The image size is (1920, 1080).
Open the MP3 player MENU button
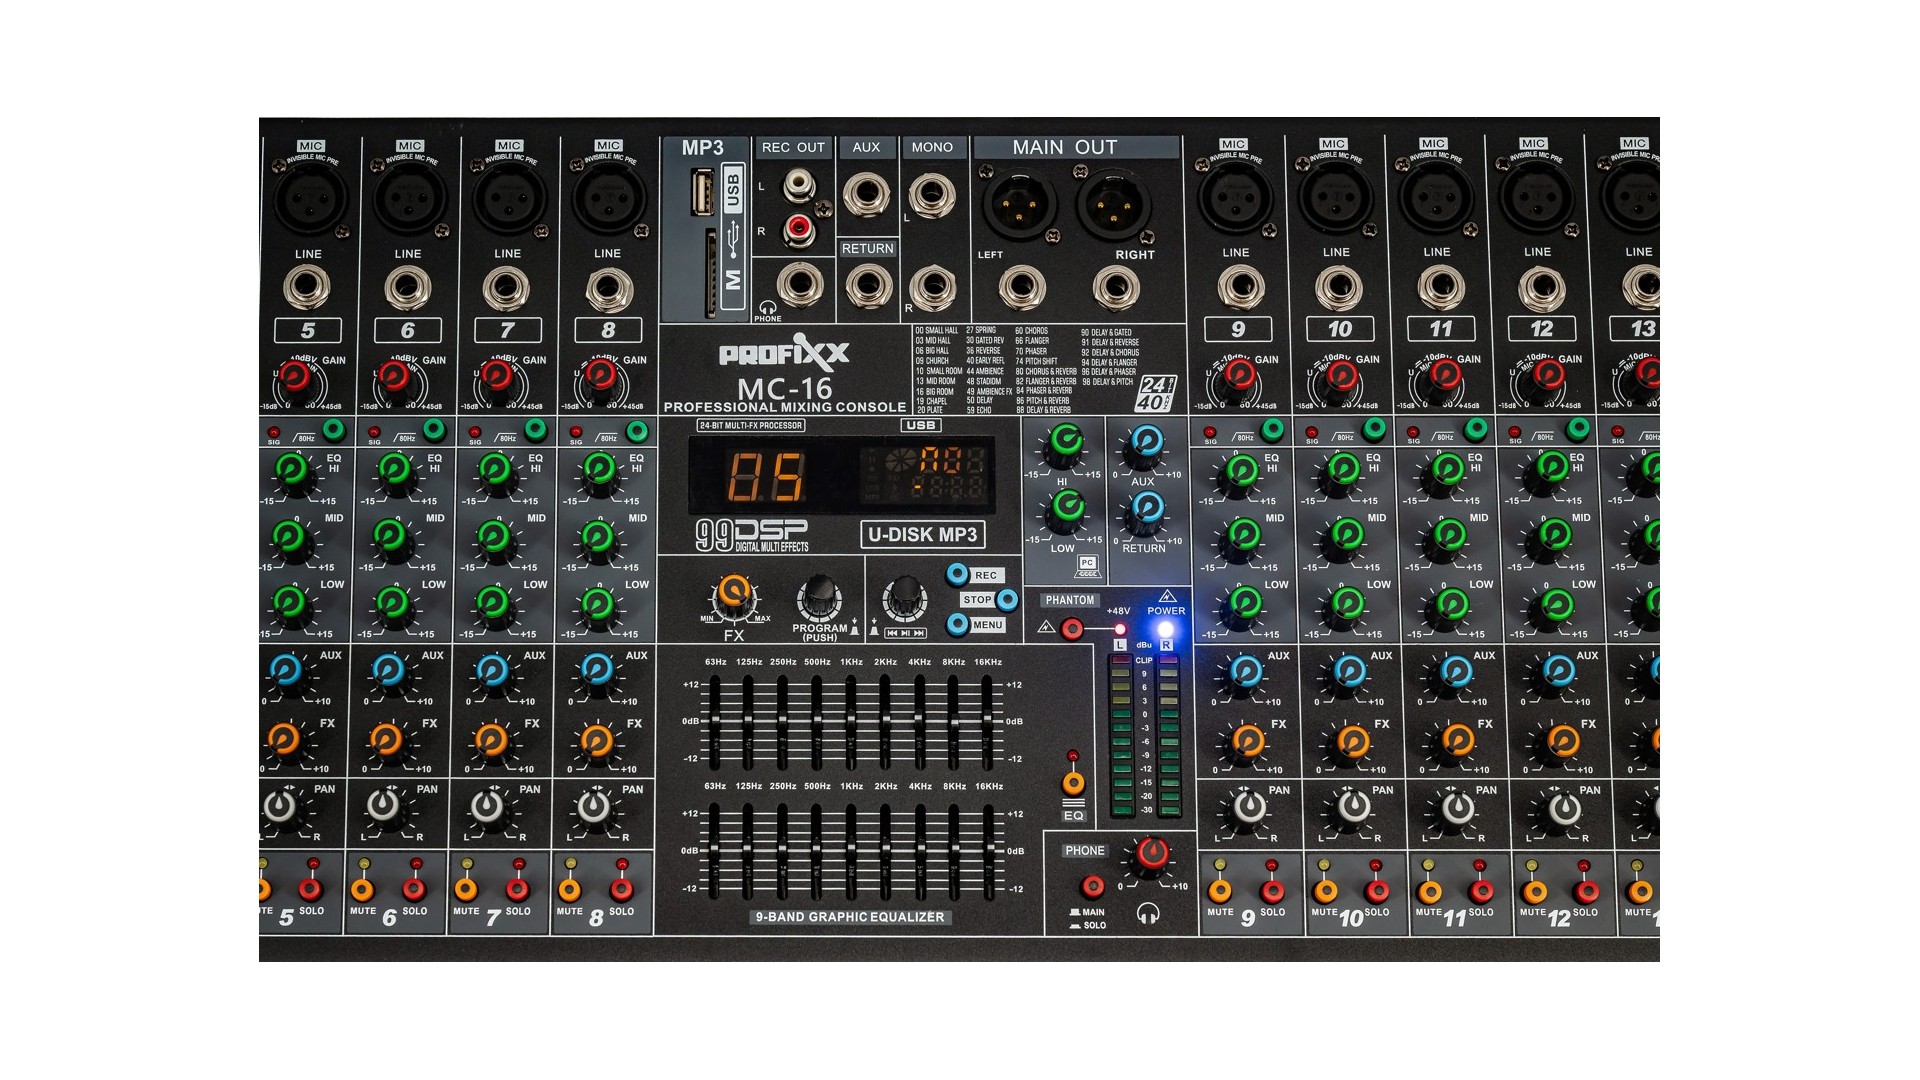point(958,624)
